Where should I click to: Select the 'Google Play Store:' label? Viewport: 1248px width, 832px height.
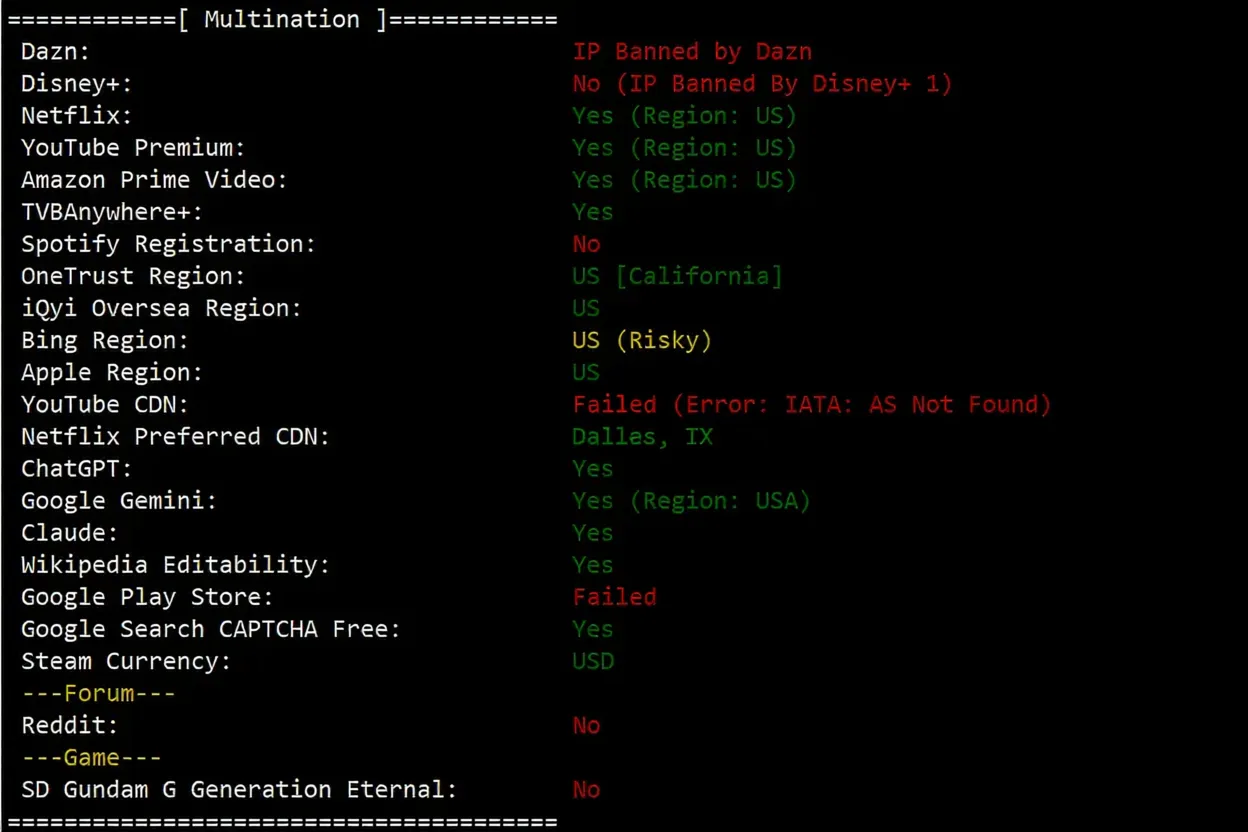147,596
